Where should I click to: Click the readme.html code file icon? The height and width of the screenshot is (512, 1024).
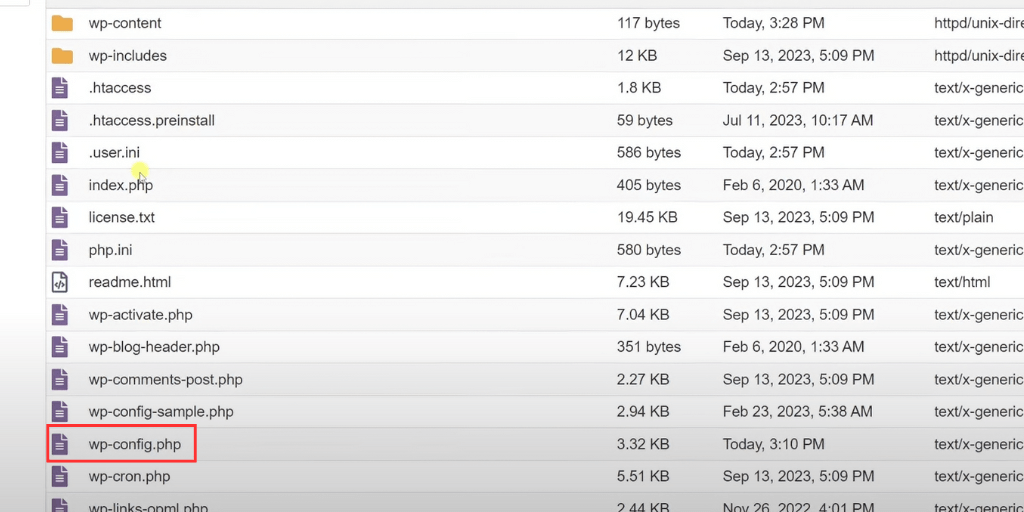[60, 282]
